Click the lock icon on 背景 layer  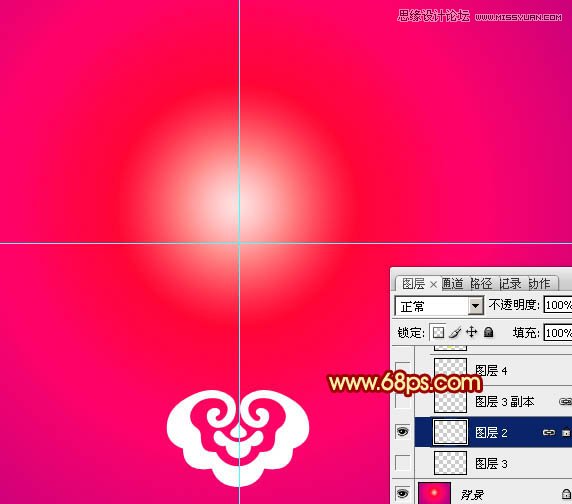click(566, 494)
